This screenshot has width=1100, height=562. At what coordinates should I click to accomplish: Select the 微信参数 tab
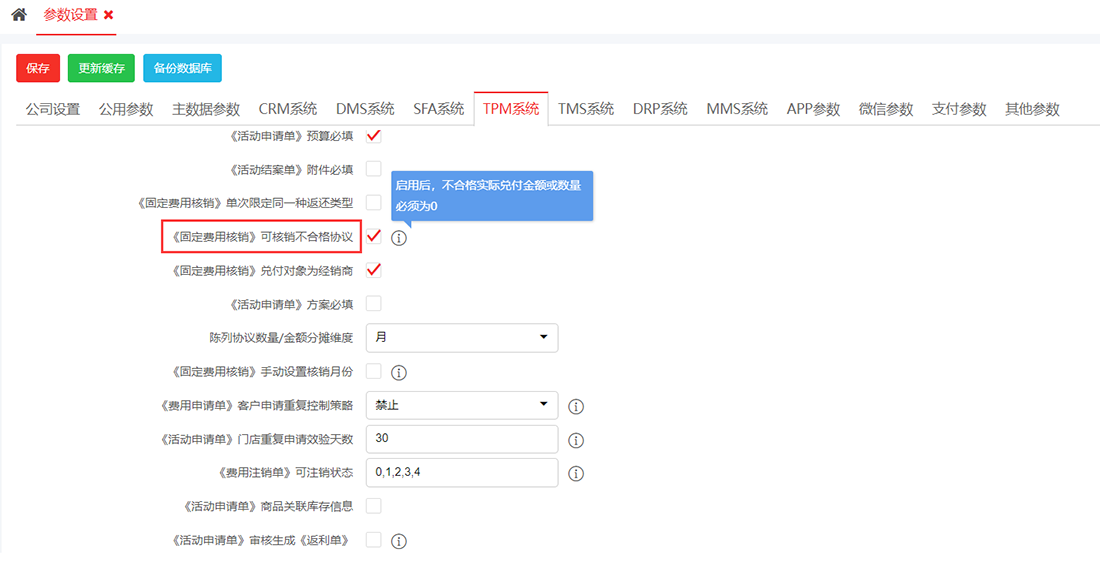(885, 109)
